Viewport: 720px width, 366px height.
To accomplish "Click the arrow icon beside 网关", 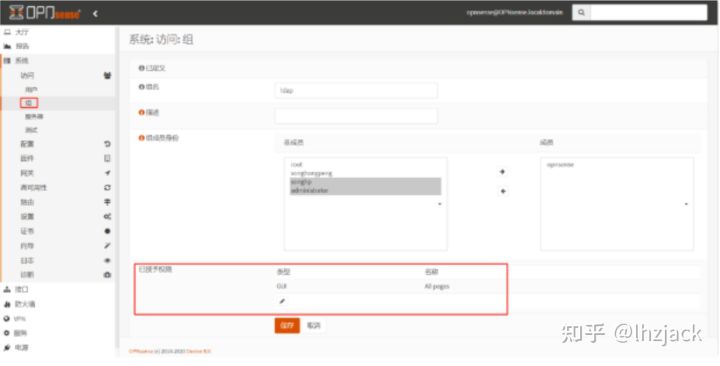I will coord(107,173).
